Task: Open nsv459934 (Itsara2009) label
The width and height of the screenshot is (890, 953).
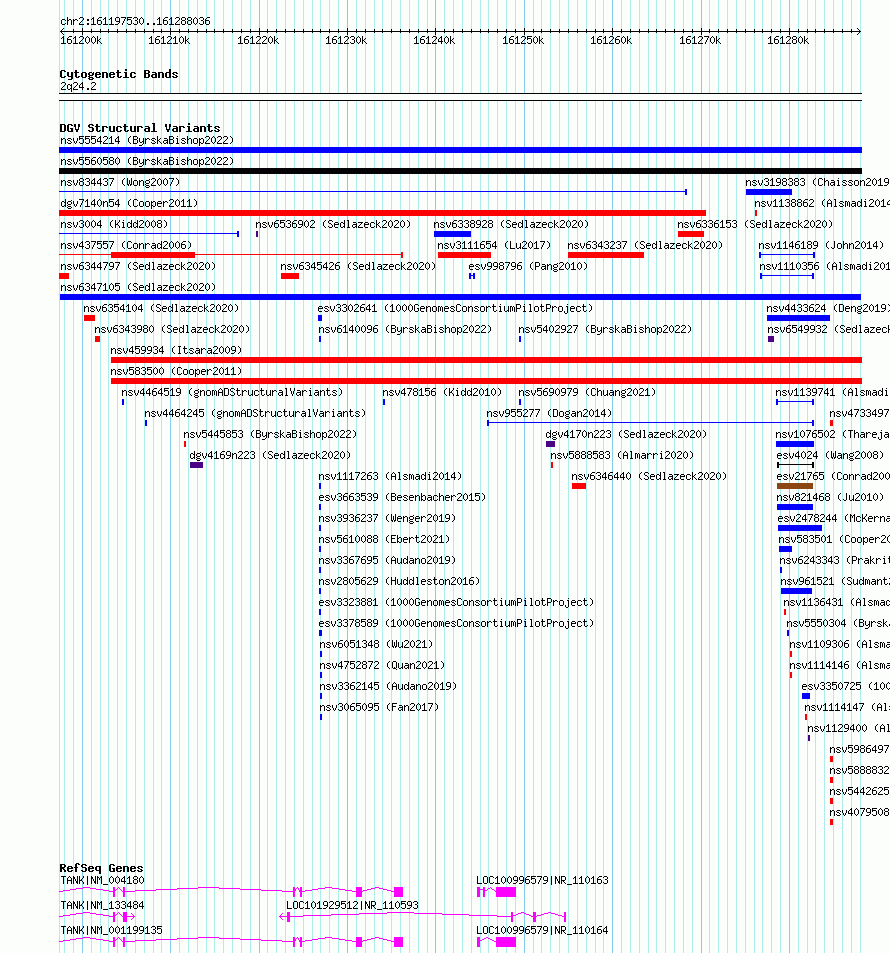Action: tap(176, 350)
